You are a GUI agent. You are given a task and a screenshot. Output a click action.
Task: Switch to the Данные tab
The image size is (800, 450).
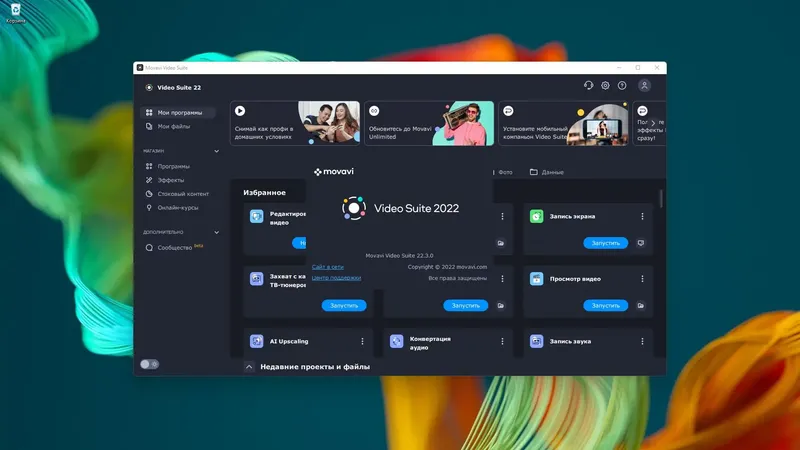[547, 172]
